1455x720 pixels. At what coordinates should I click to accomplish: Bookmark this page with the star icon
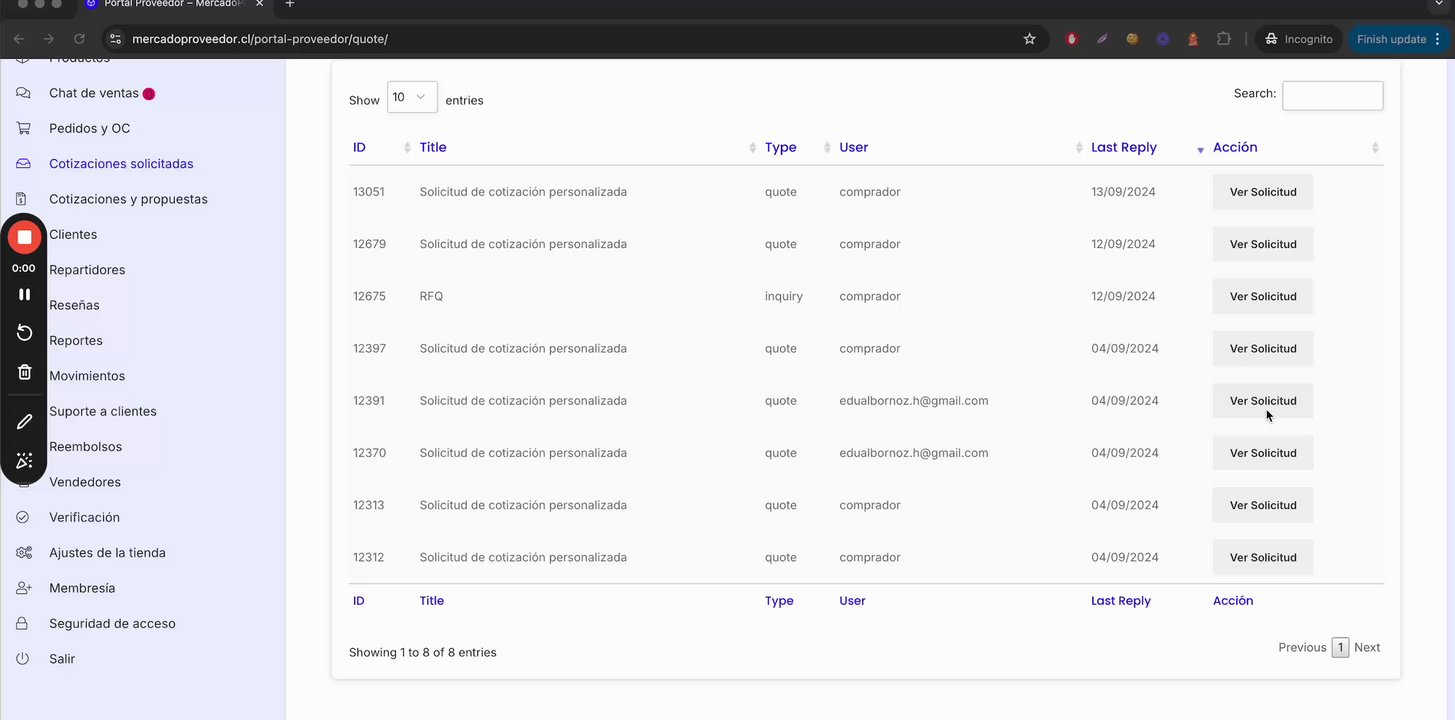click(x=1029, y=39)
